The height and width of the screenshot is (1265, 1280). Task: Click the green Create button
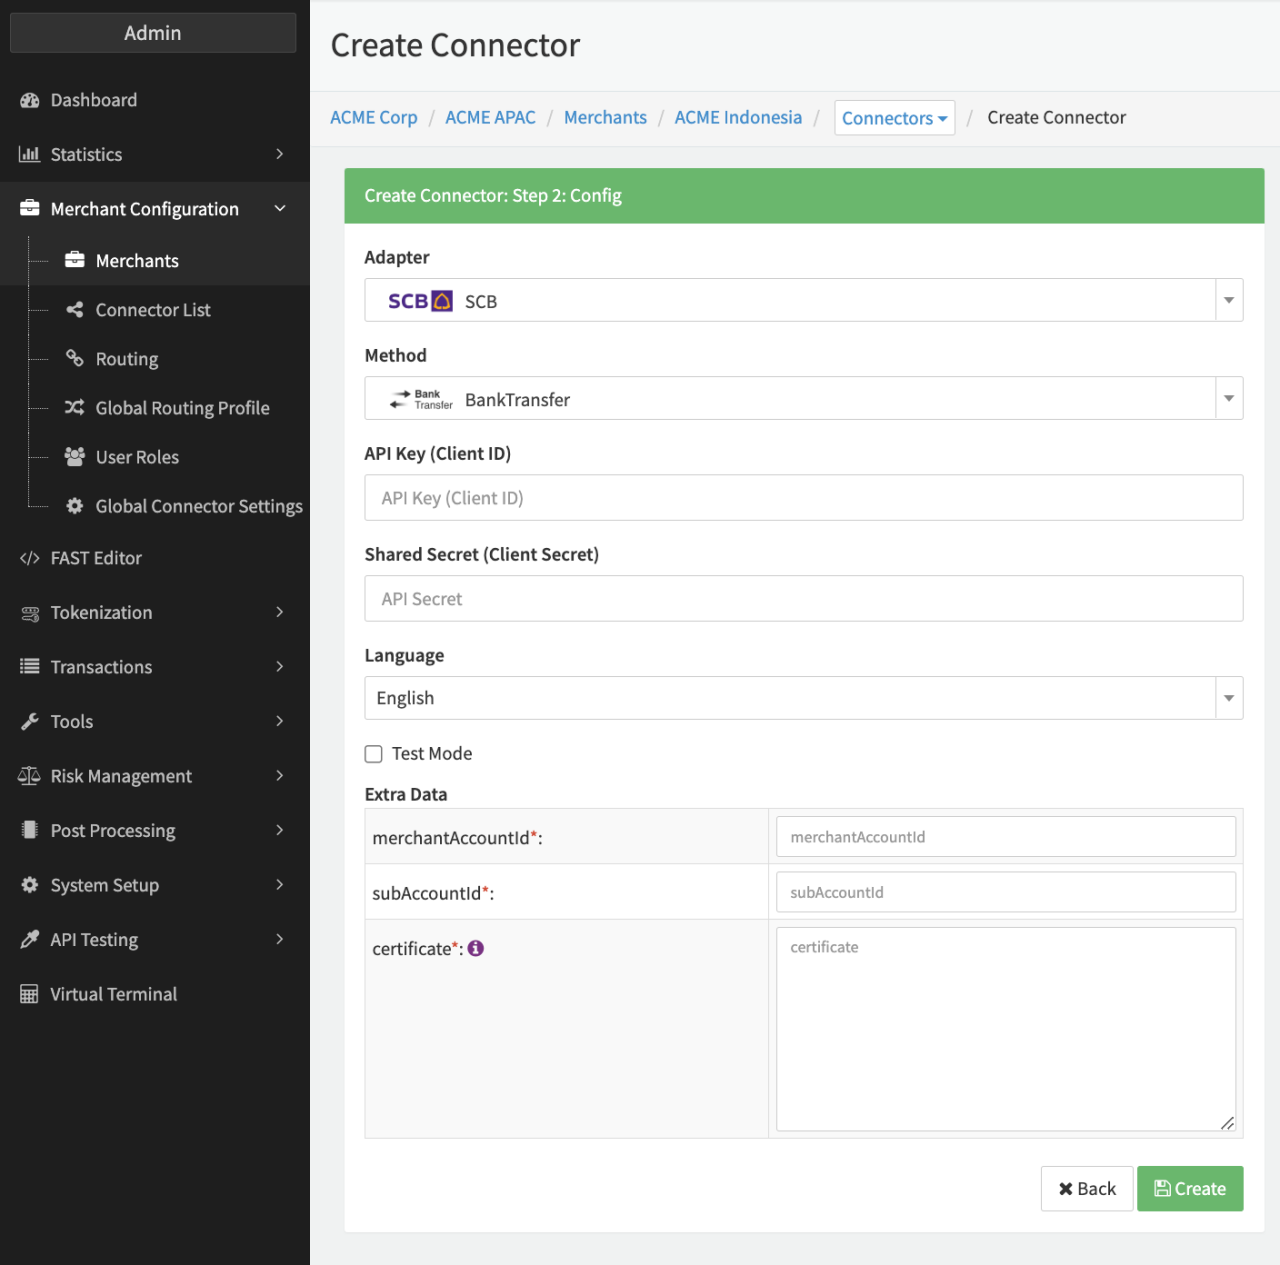point(1189,1188)
